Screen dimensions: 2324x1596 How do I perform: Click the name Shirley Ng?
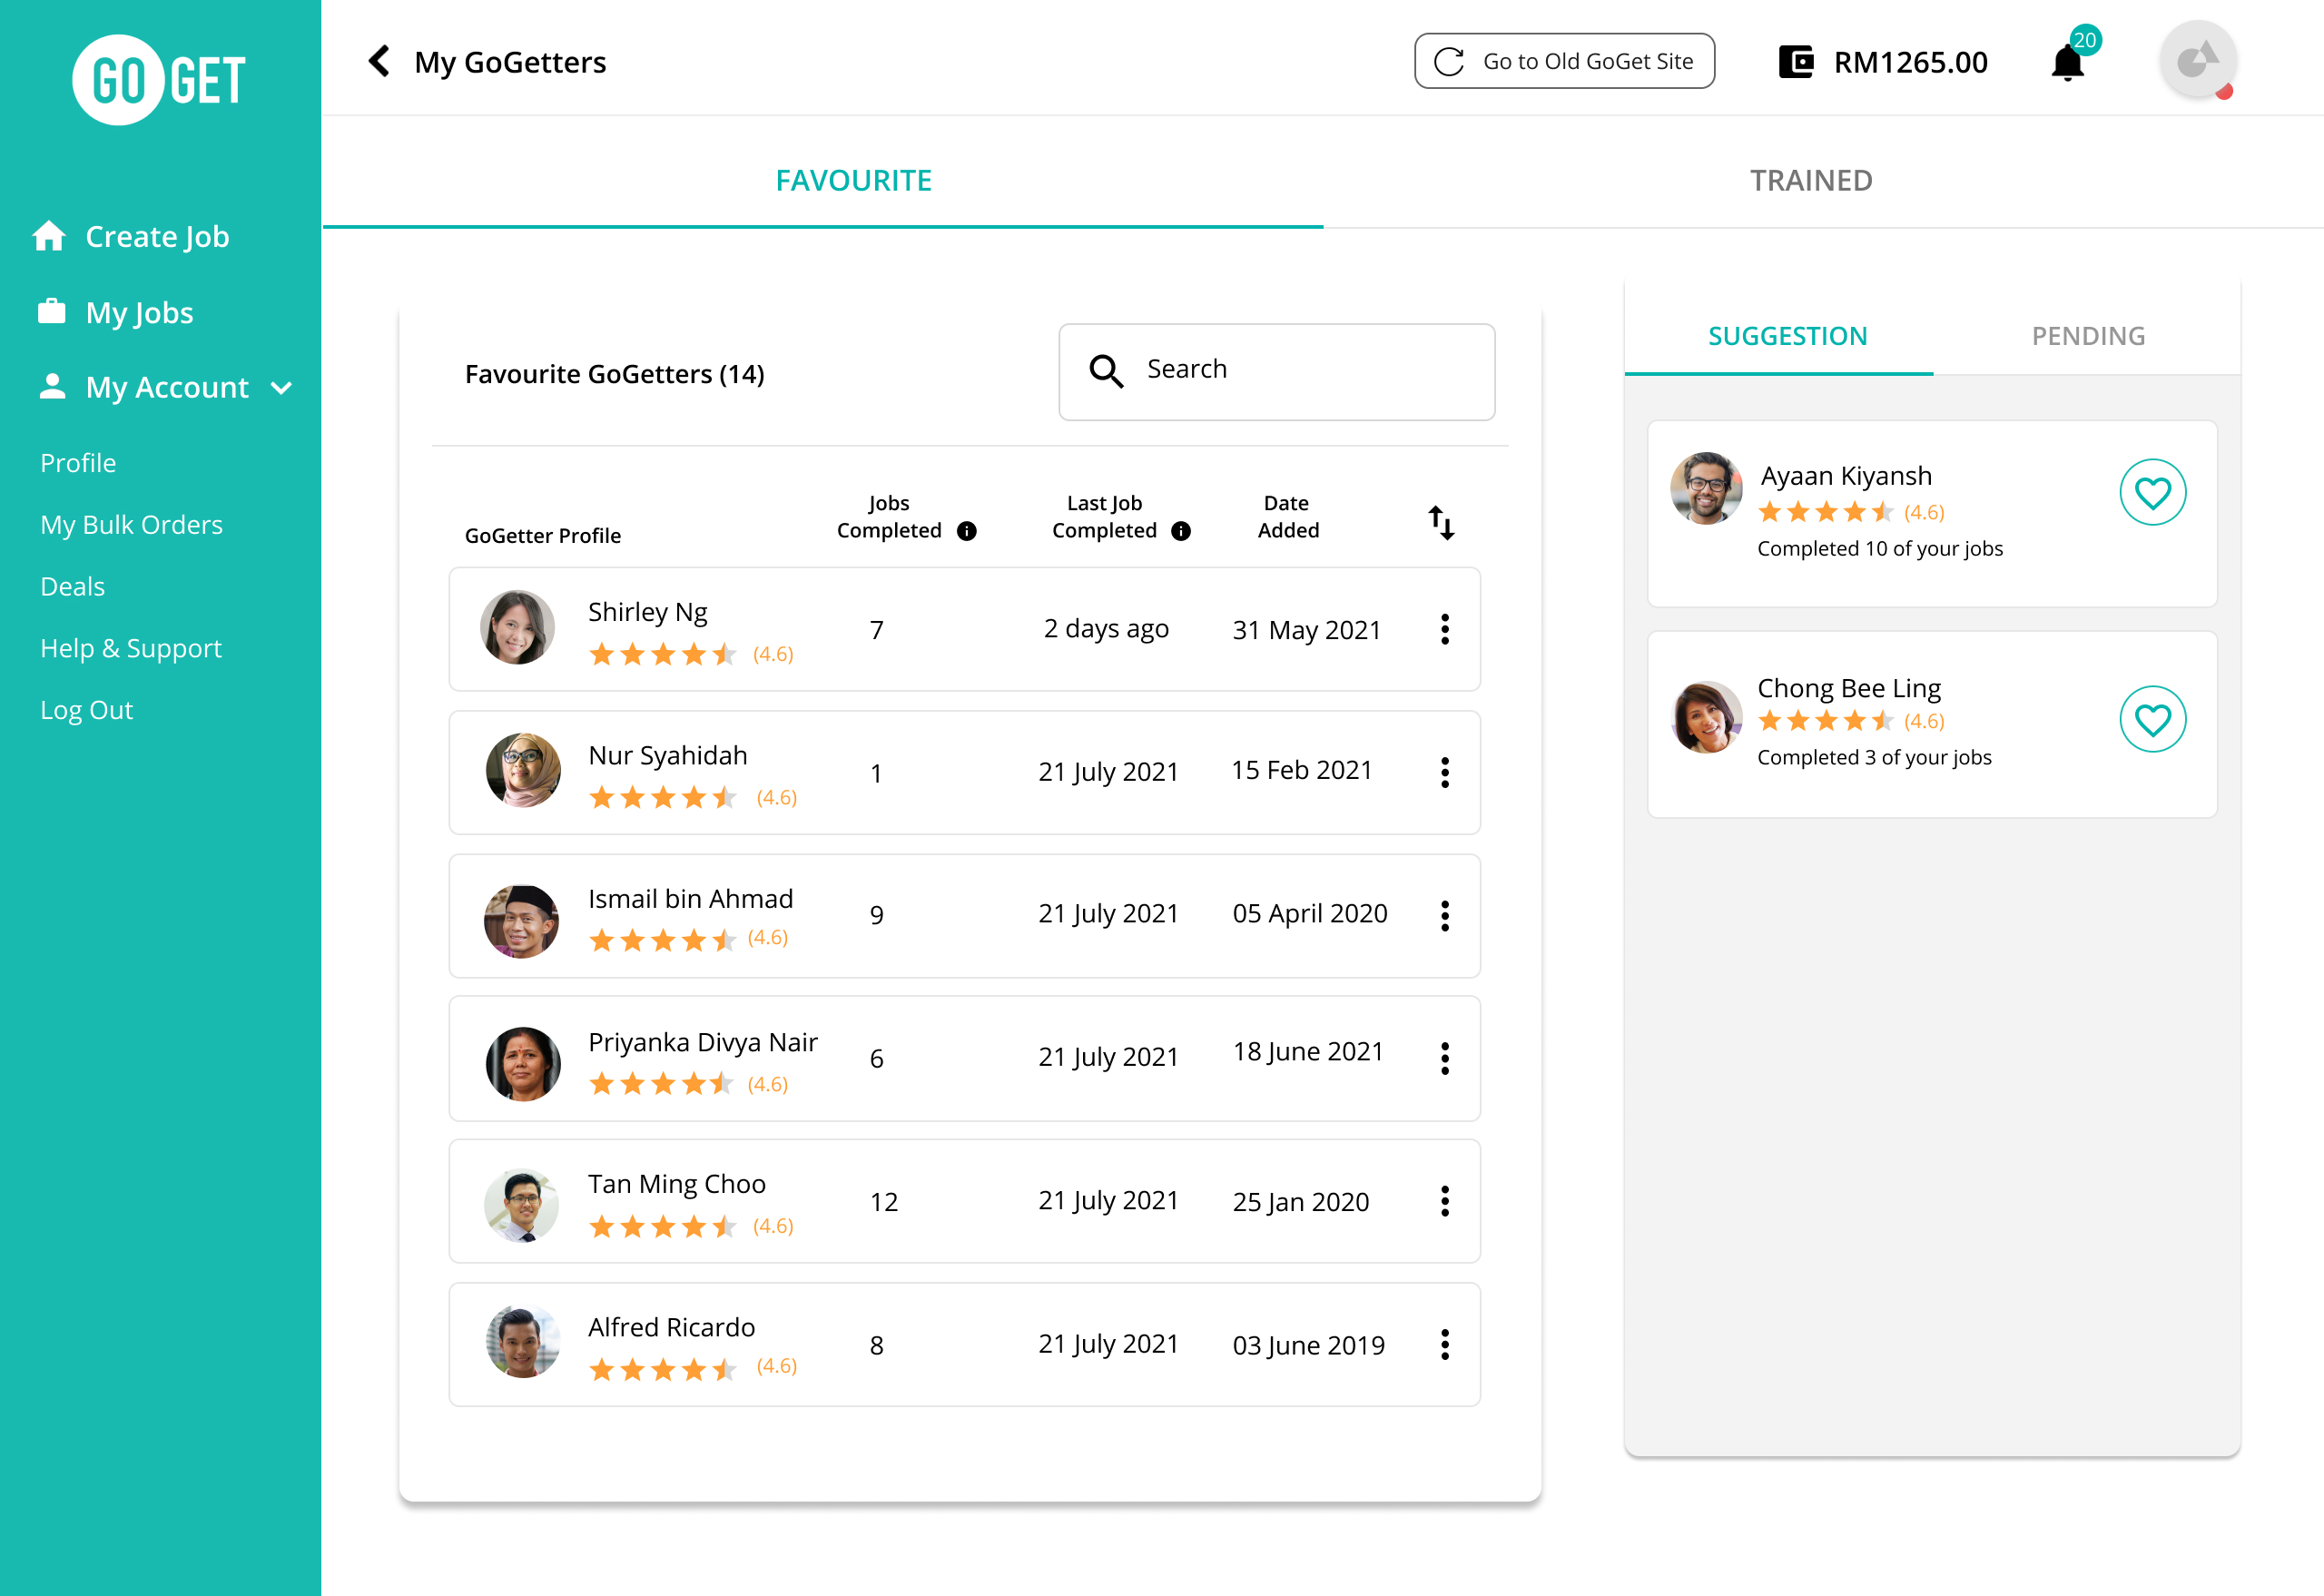point(647,612)
